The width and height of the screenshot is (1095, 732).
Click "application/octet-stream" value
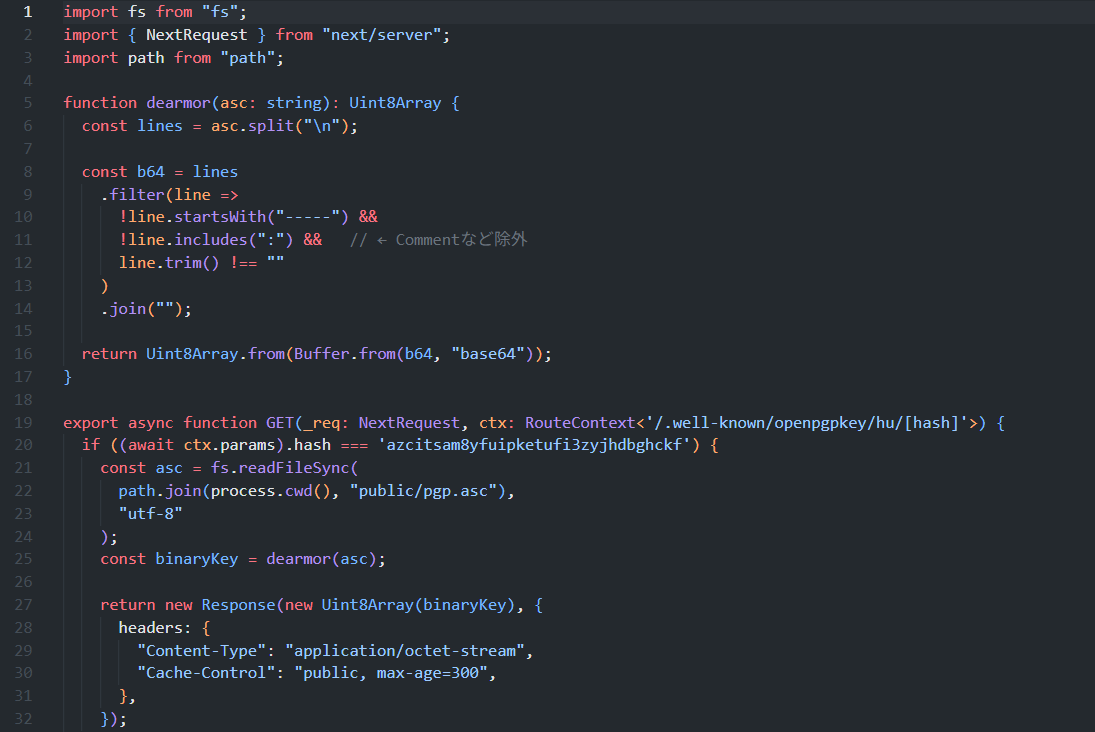point(405,651)
